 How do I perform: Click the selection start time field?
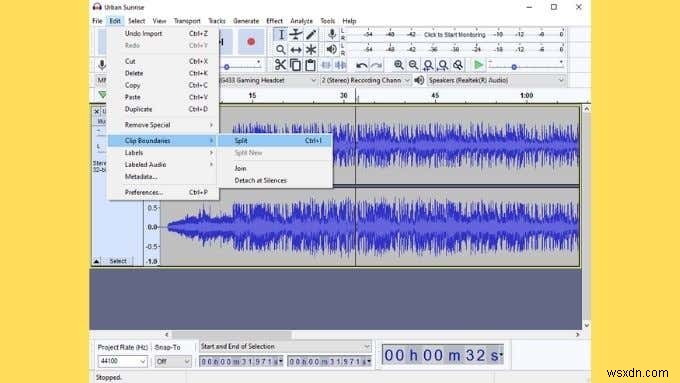tap(241, 361)
